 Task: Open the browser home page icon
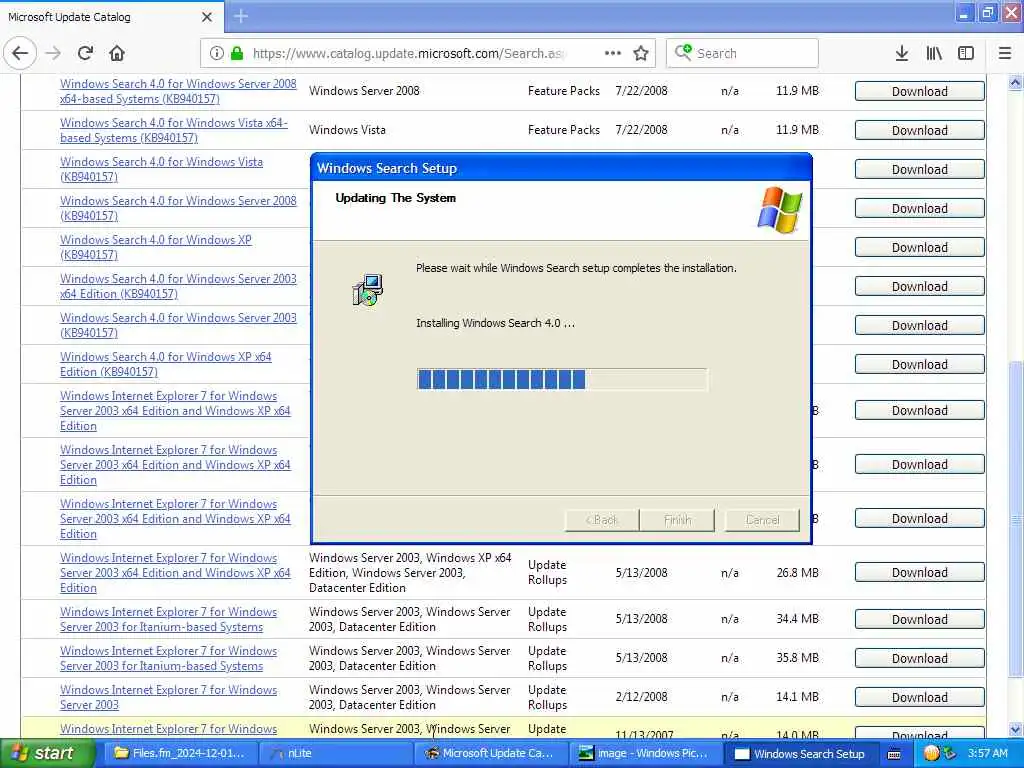tap(117, 54)
